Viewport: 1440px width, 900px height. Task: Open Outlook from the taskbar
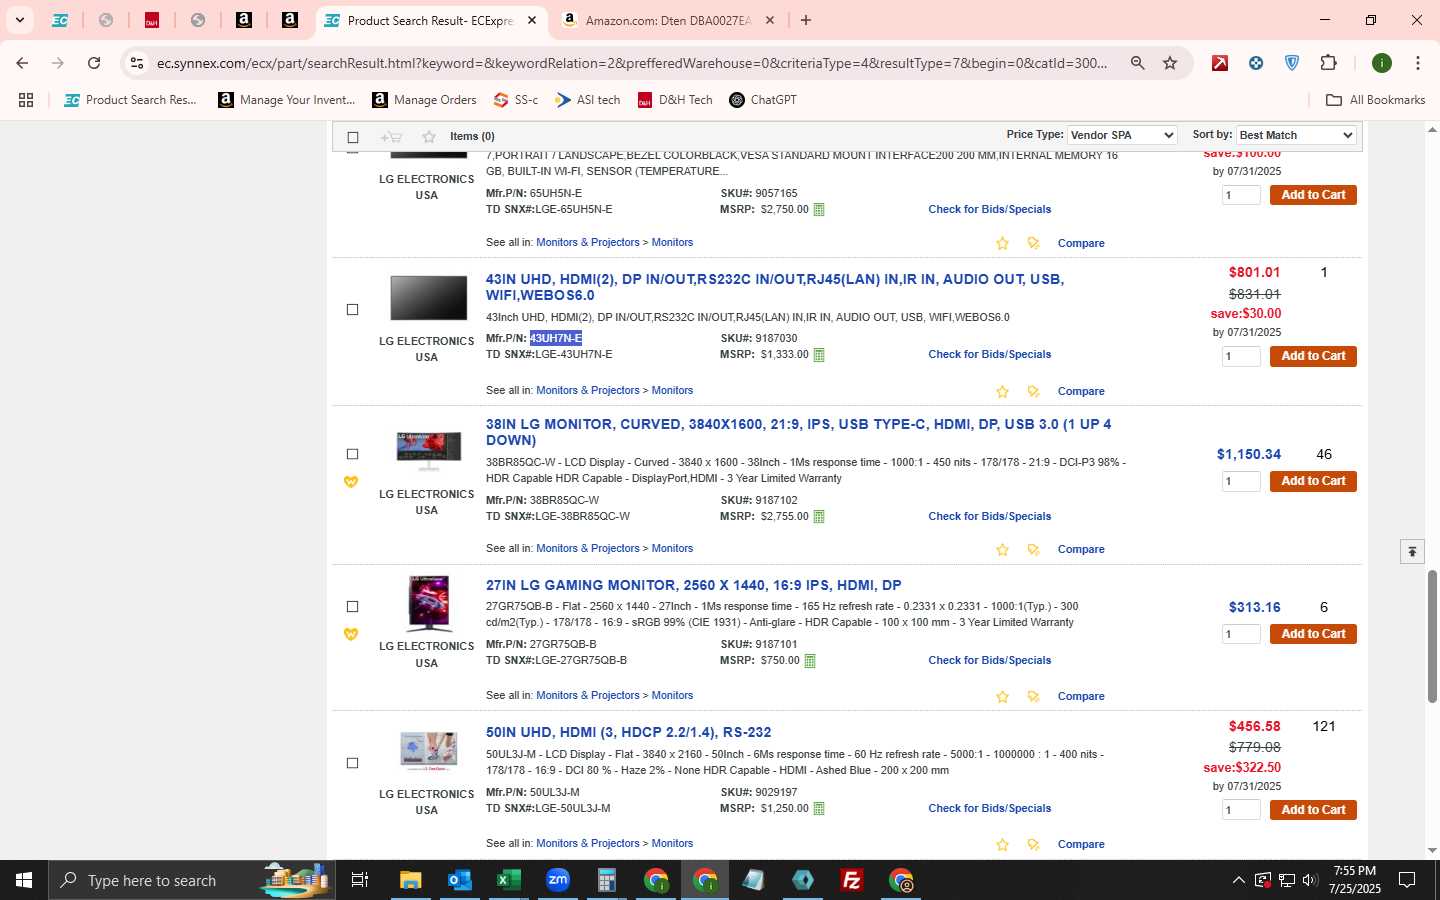pos(460,880)
